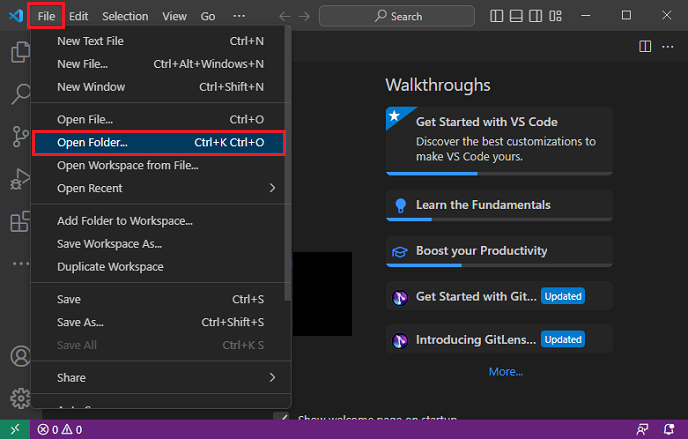The height and width of the screenshot is (439, 688).
Task: Open editor More Actions ellipsis
Action: [x=667, y=46]
